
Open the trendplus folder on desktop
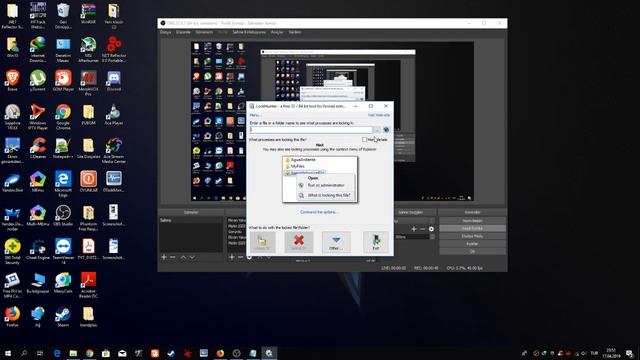click(88, 316)
